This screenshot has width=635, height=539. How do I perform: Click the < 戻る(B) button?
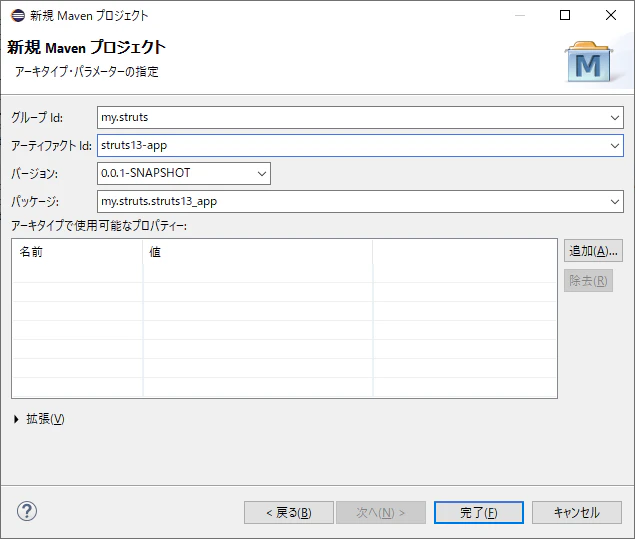289,513
